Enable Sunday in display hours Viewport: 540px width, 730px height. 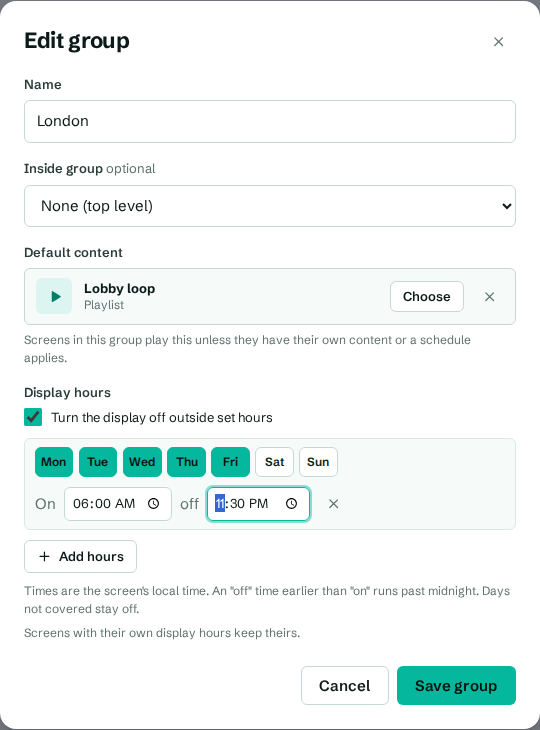318,462
